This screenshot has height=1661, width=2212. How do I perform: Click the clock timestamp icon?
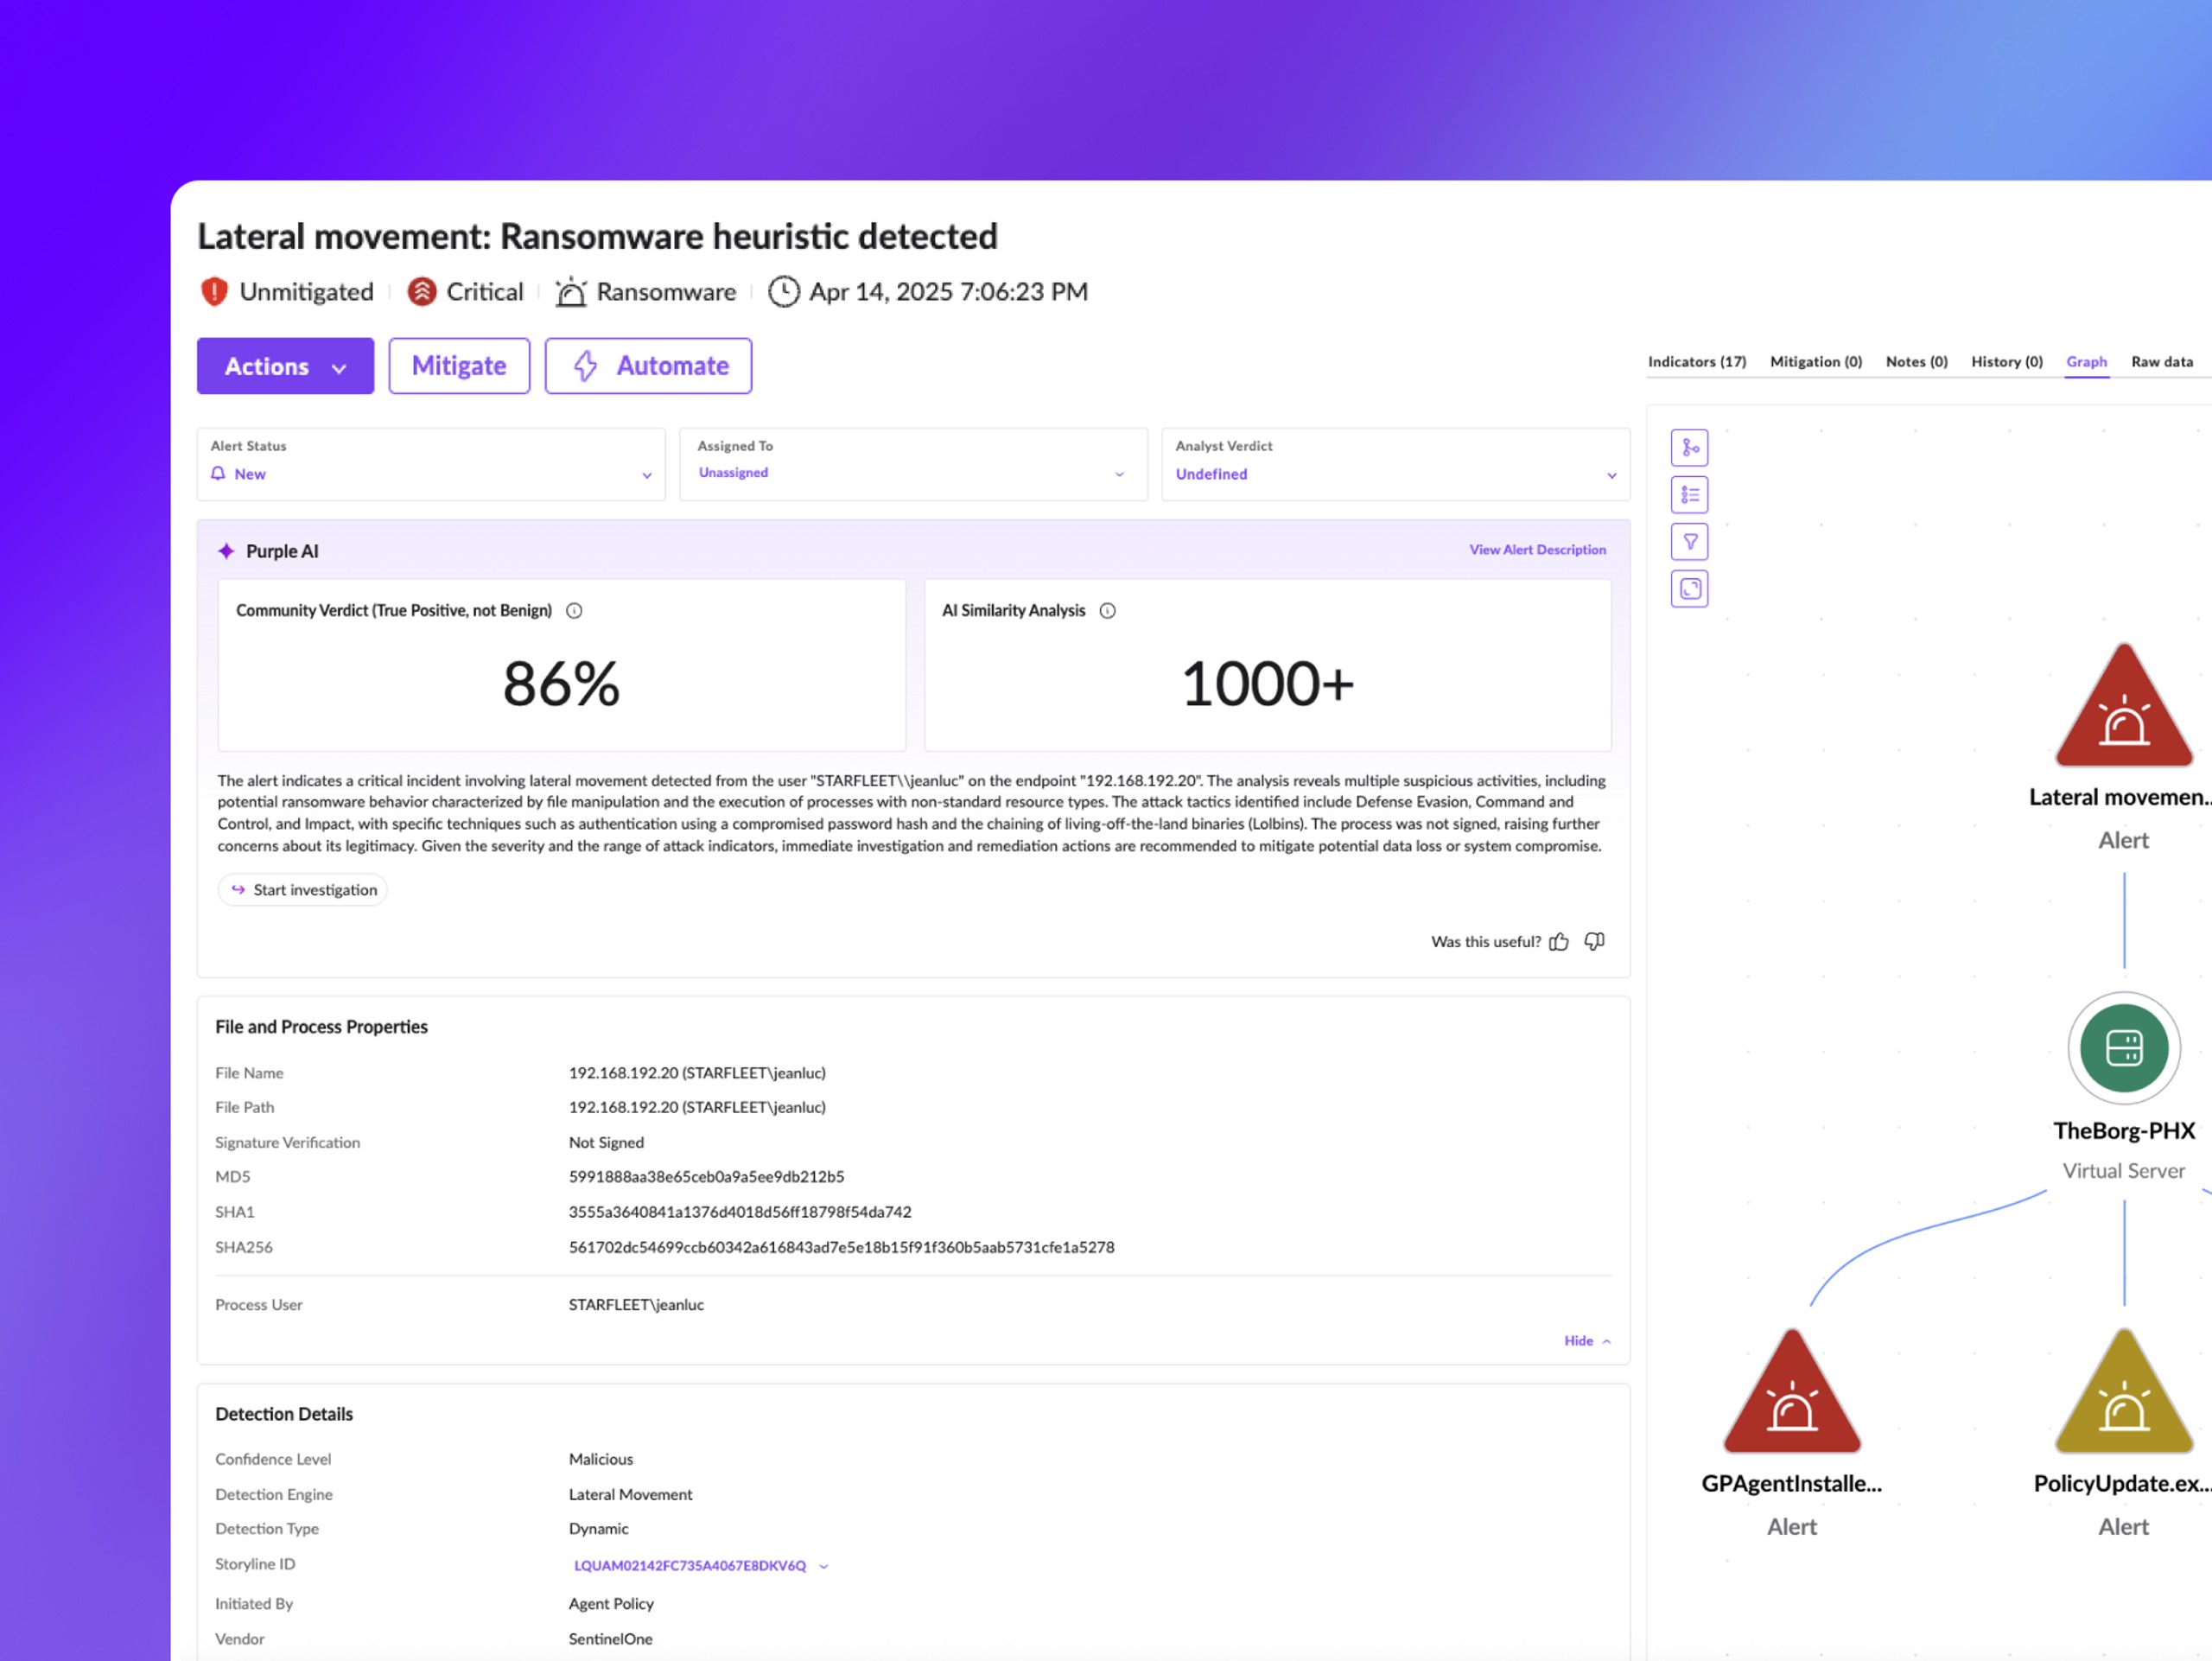[783, 291]
